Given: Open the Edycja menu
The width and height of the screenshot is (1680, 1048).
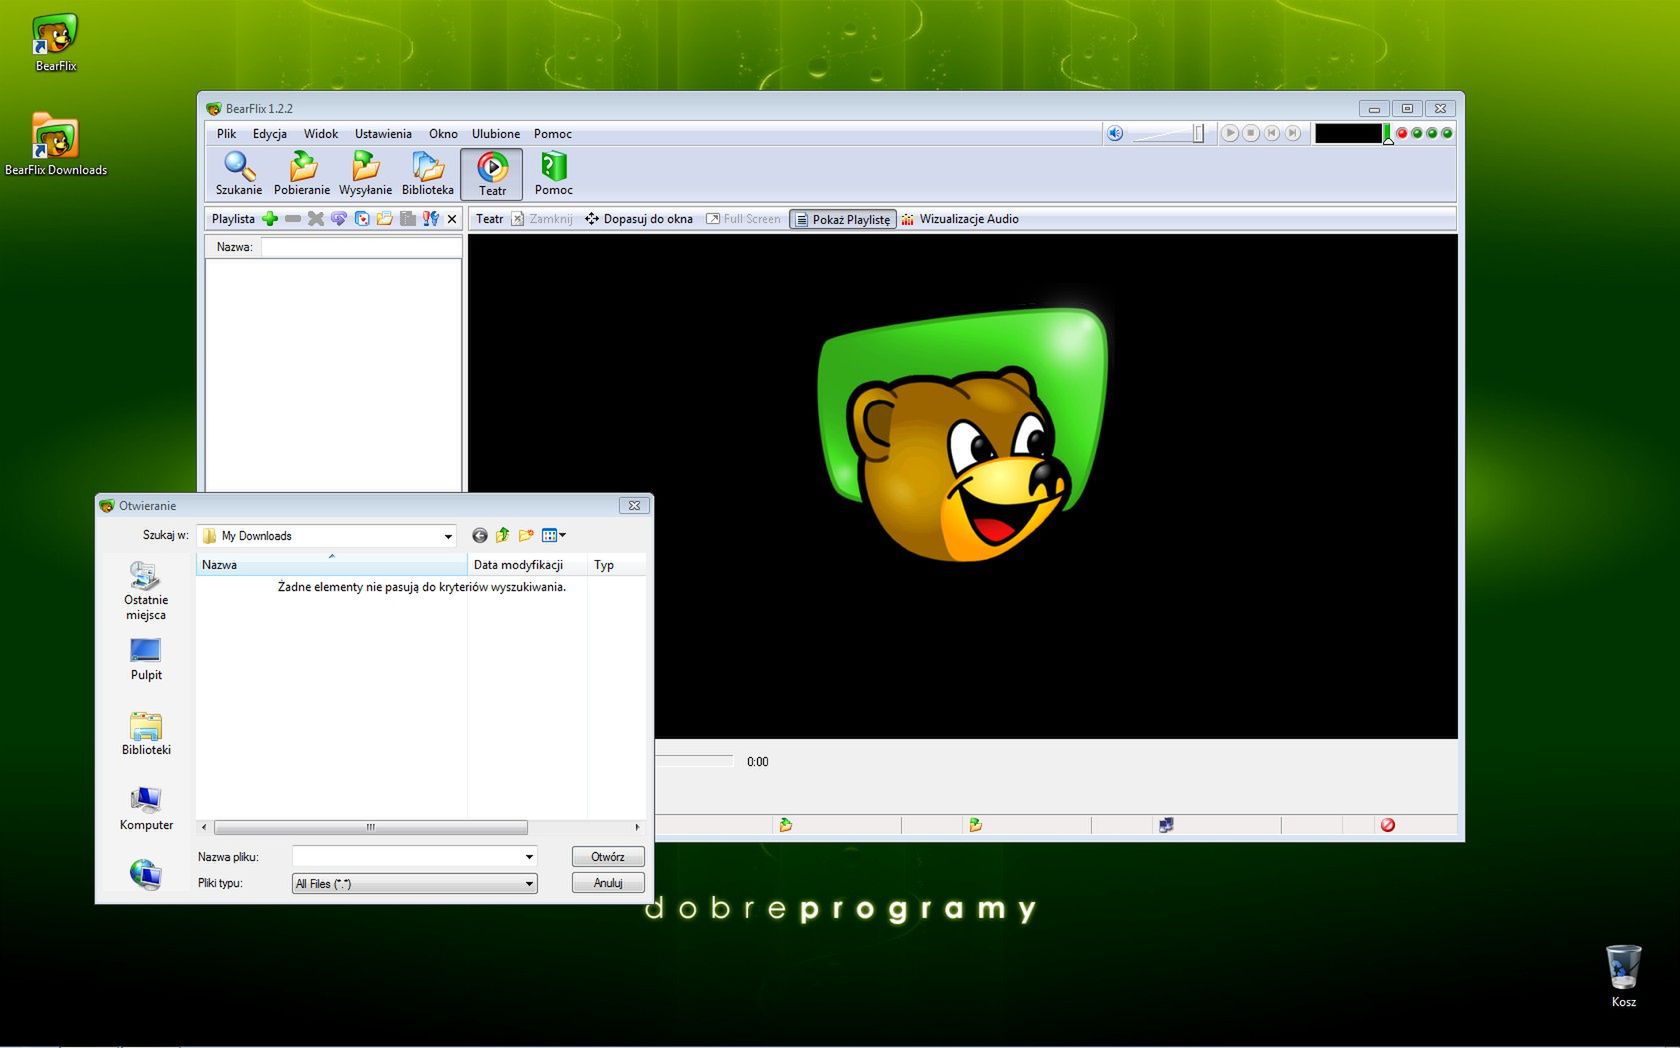Looking at the screenshot, I should (x=269, y=134).
